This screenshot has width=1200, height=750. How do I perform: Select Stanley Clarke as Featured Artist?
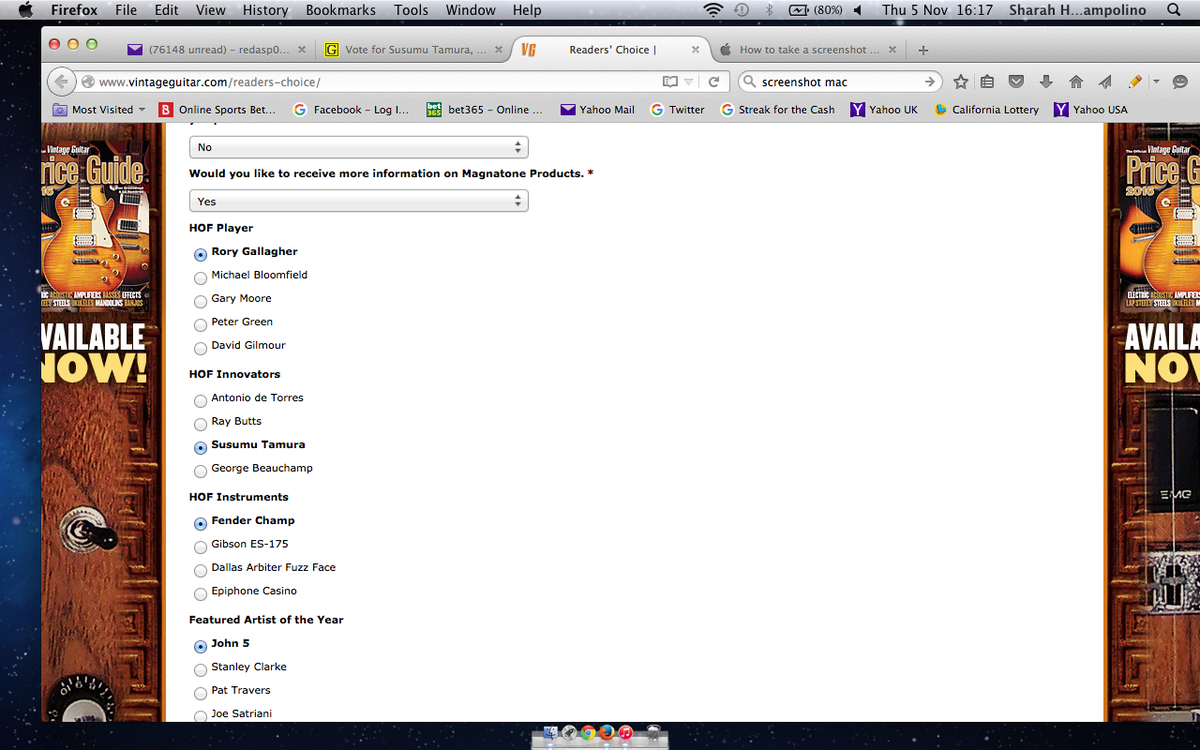click(x=201, y=669)
